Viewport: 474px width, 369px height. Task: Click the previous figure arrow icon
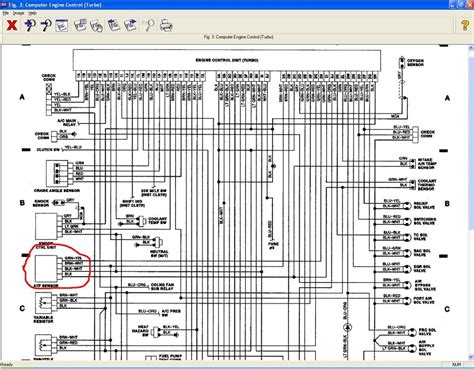114,25
